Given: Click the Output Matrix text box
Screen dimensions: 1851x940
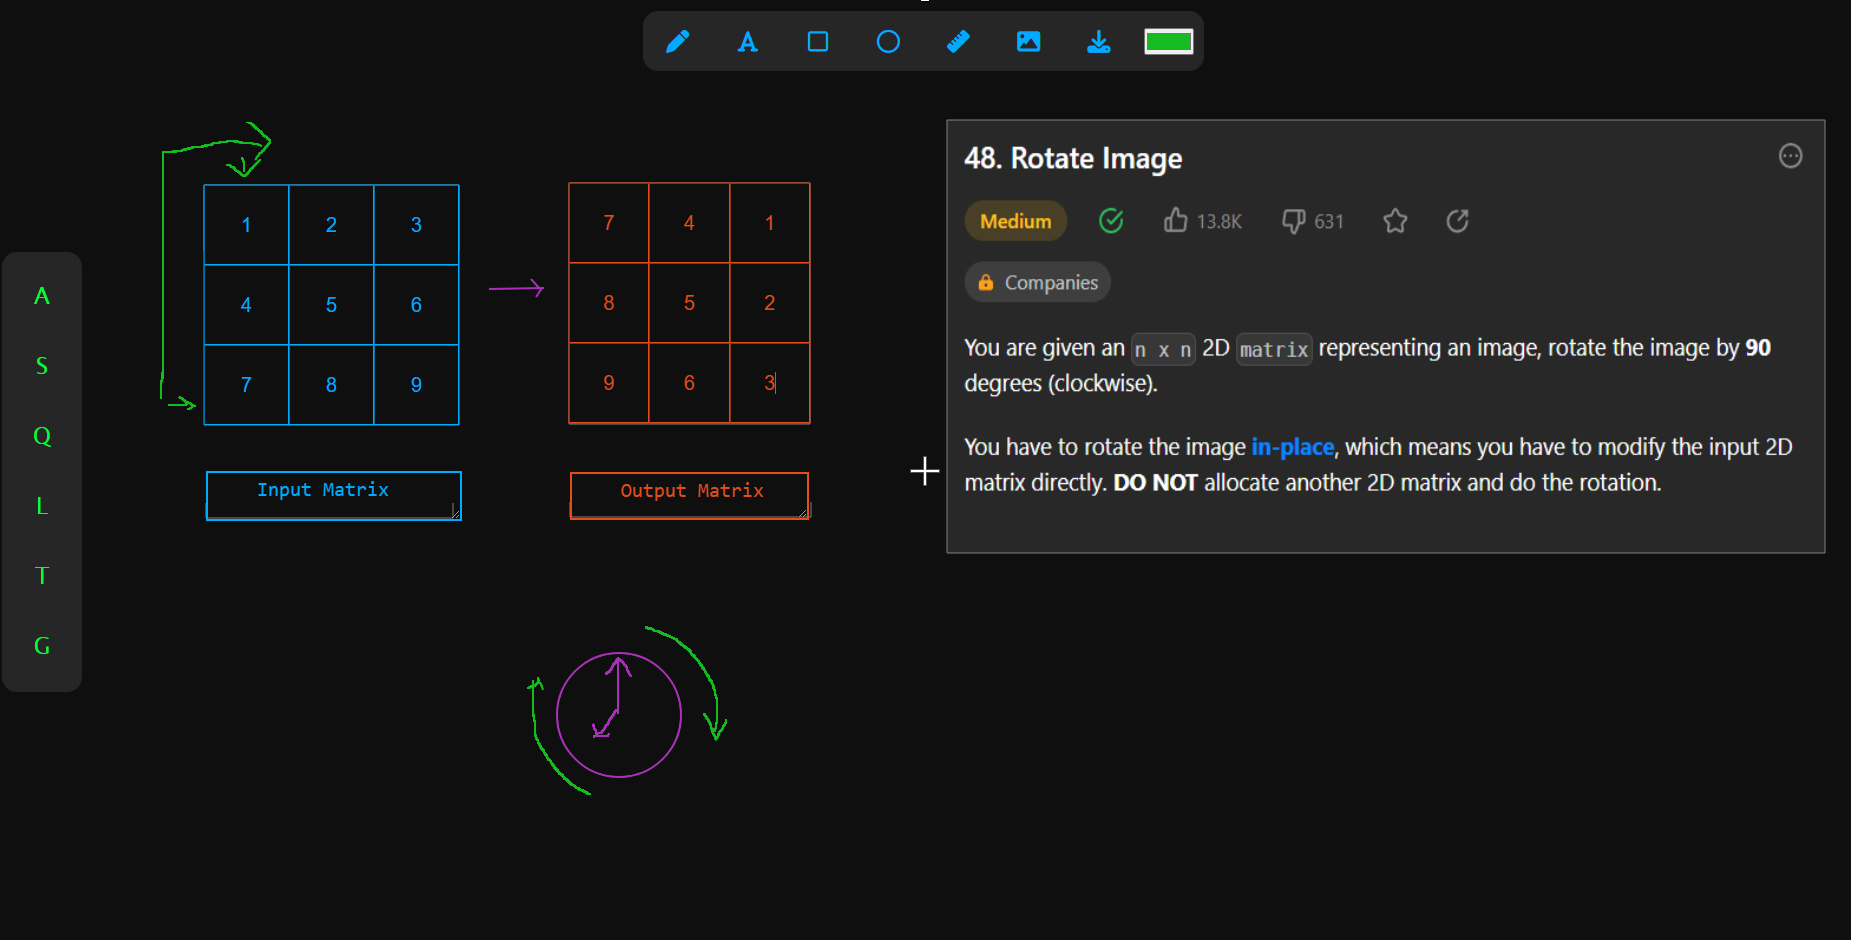Looking at the screenshot, I should click(689, 495).
